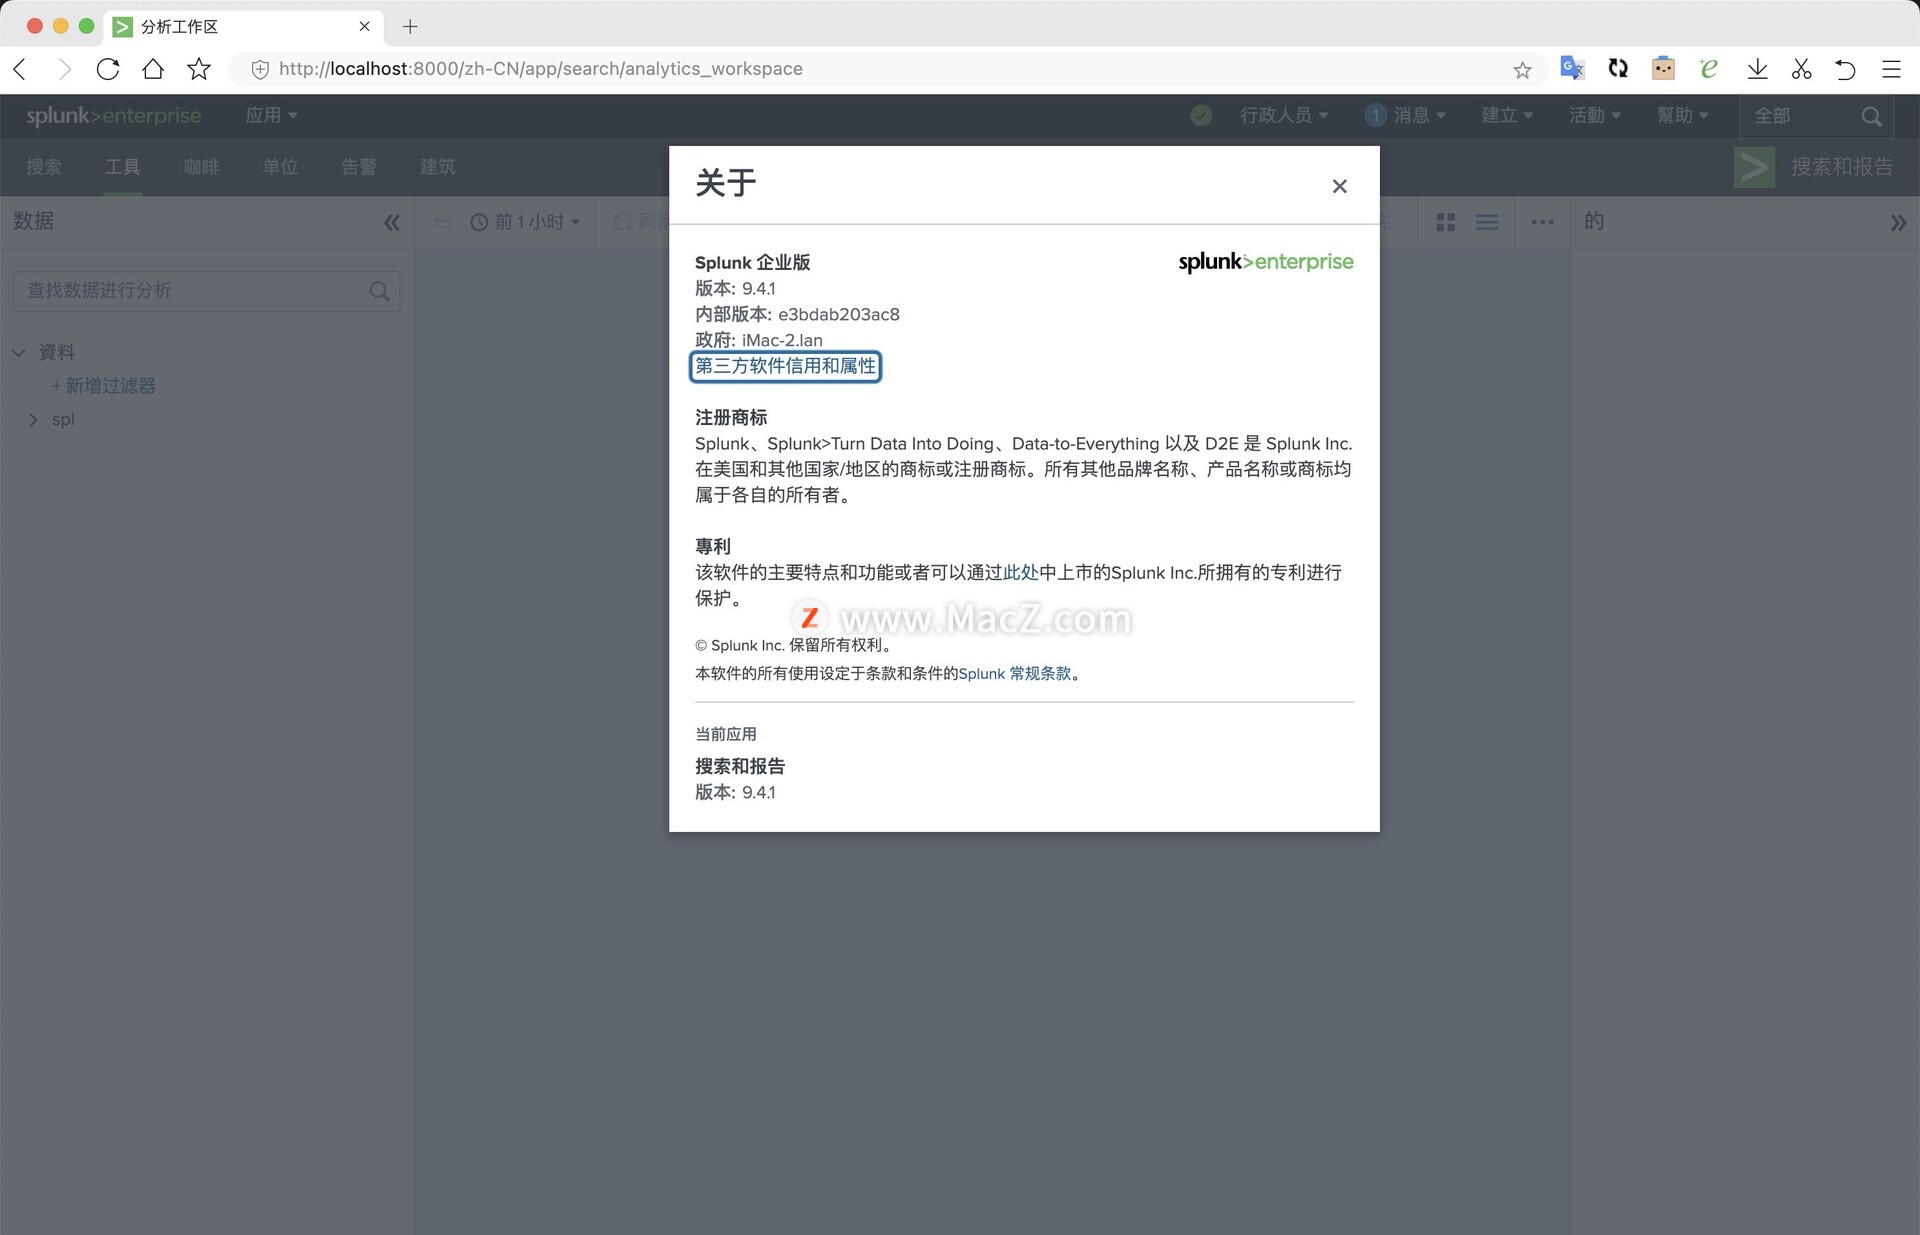The height and width of the screenshot is (1235, 1920).
Task: Click + 新增过滤器 link
Action: (x=104, y=386)
